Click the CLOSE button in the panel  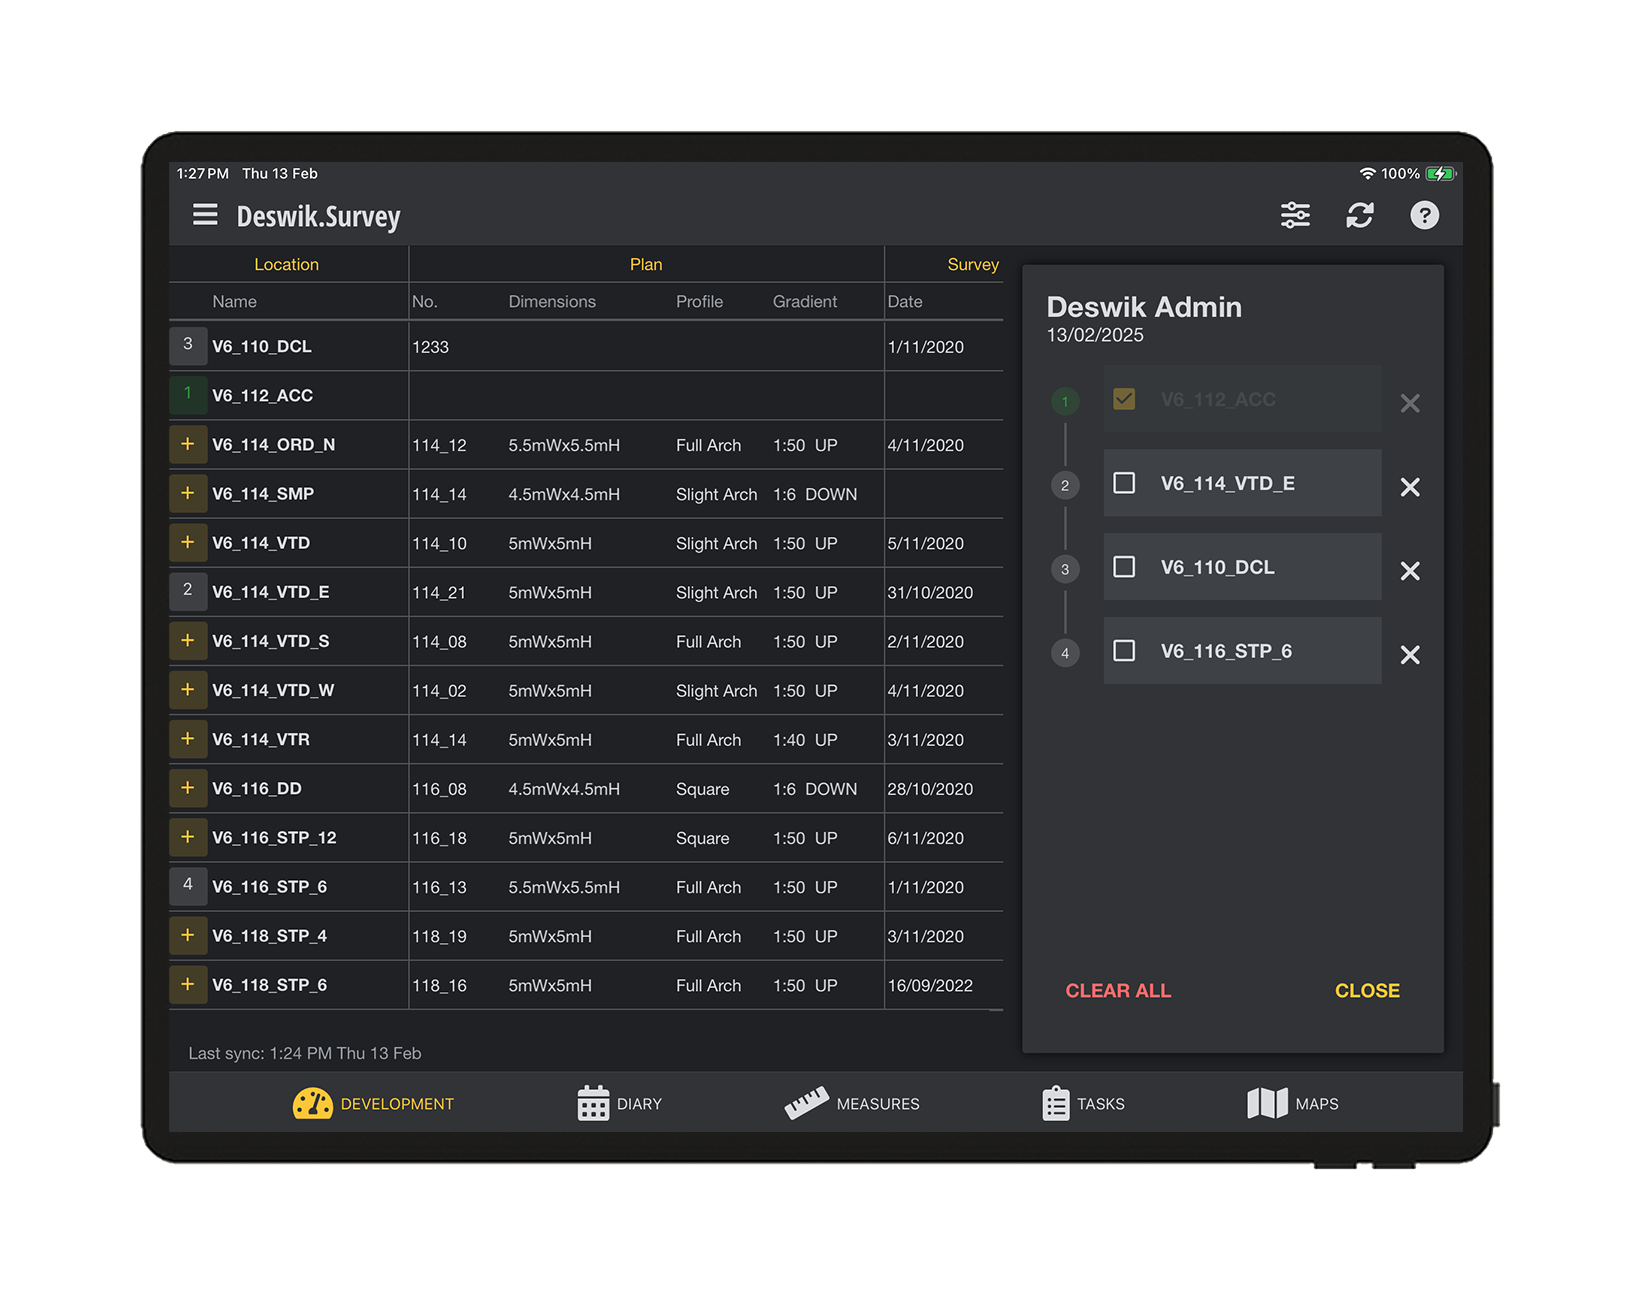click(1367, 990)
